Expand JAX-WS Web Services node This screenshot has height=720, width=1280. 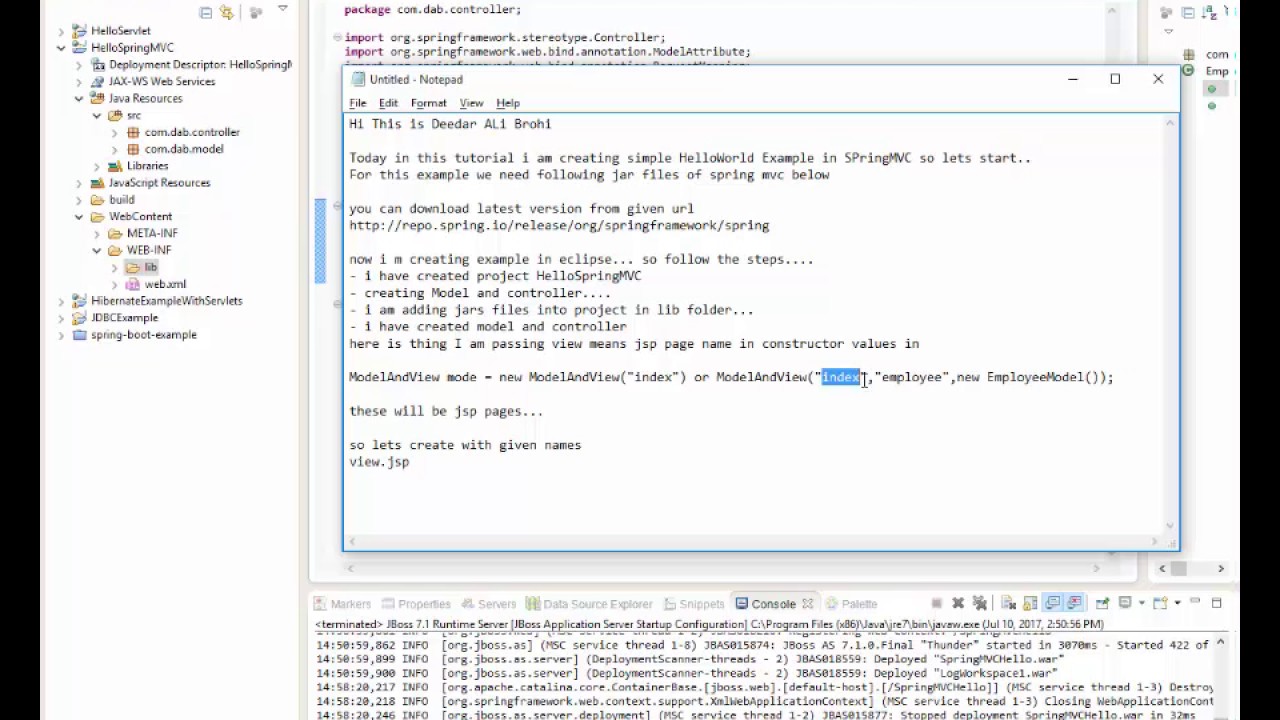pyautogui.click(x=79, y=82)
